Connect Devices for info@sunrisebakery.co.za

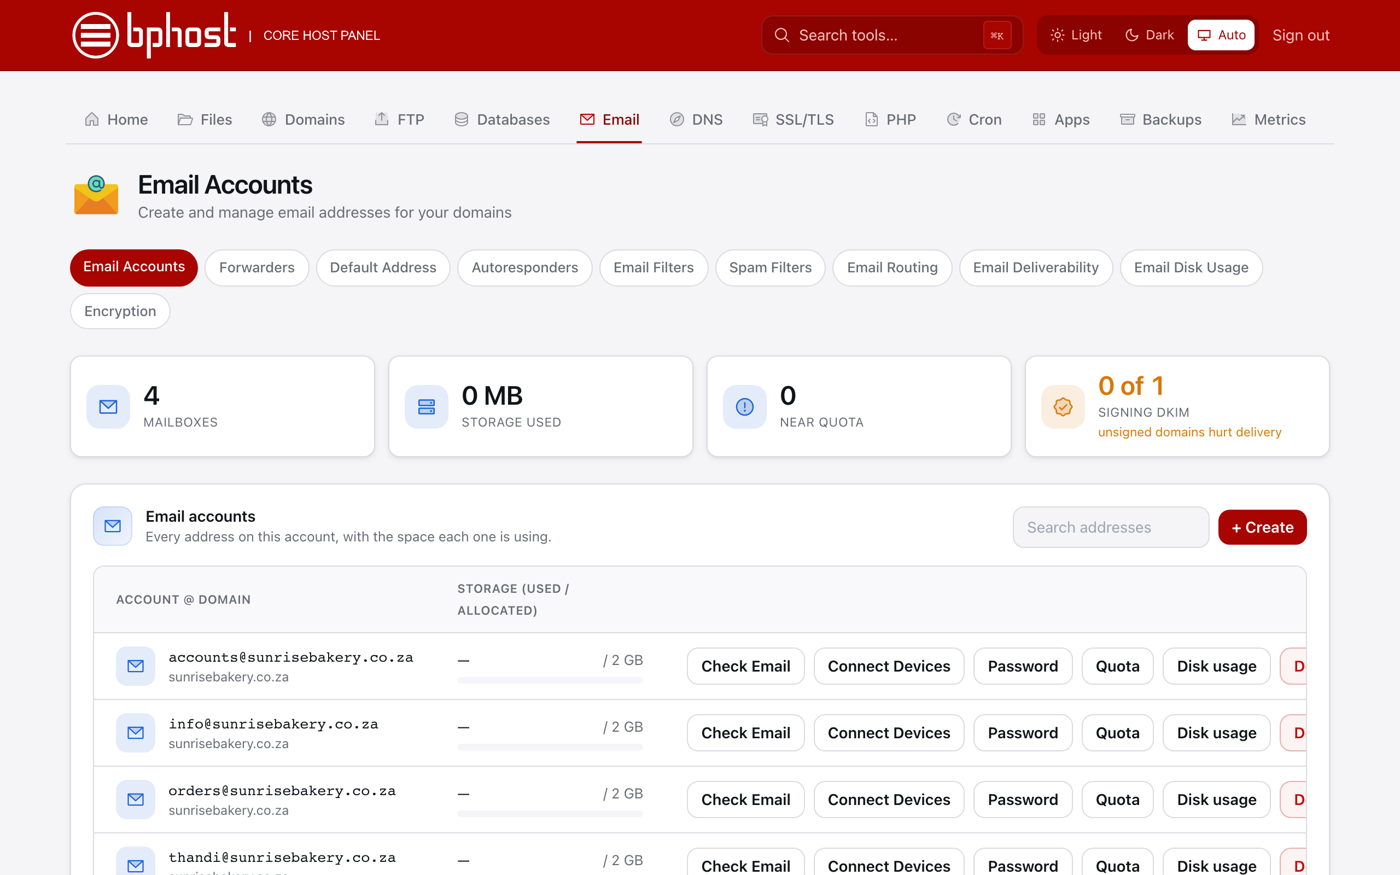[x=889, y=733]
